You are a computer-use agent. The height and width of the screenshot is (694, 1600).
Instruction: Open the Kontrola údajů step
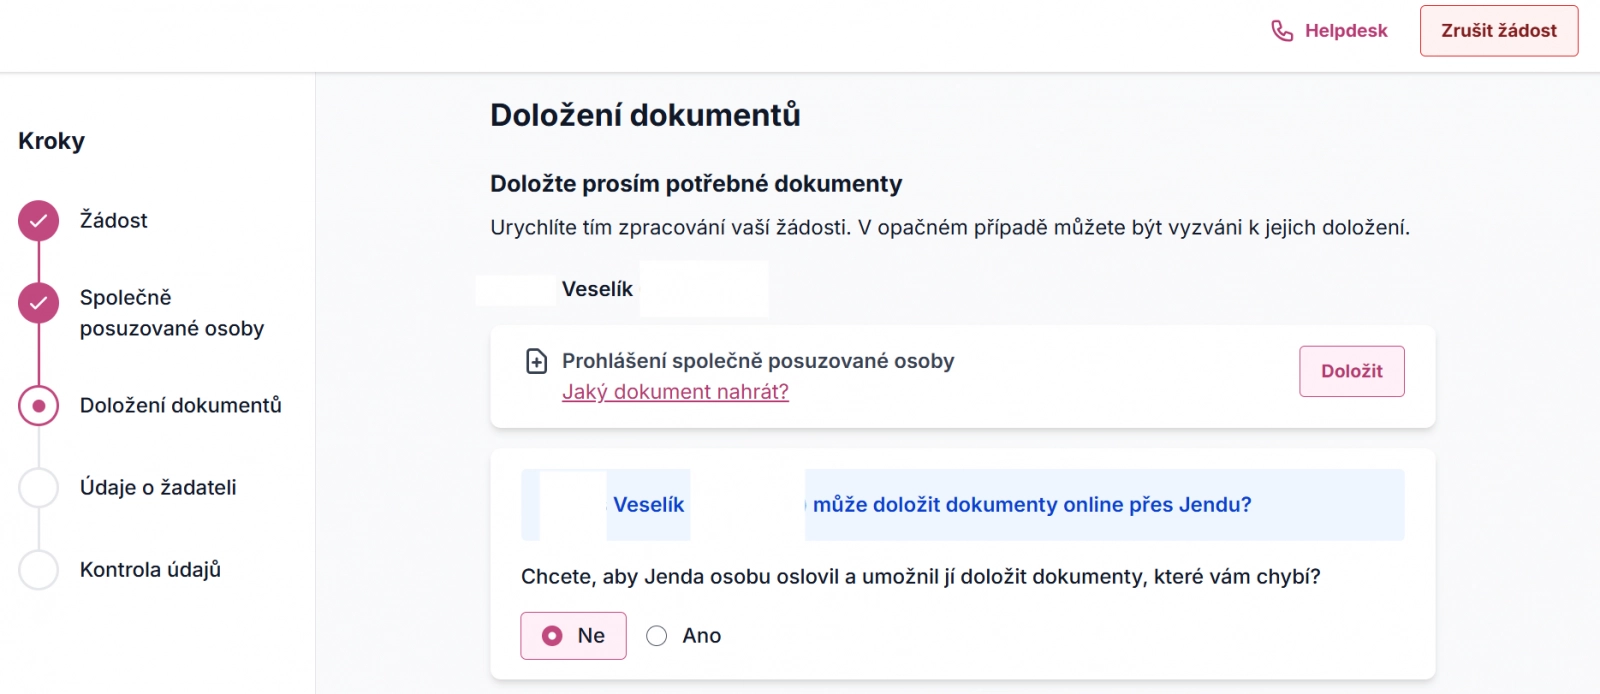point(150,569)
